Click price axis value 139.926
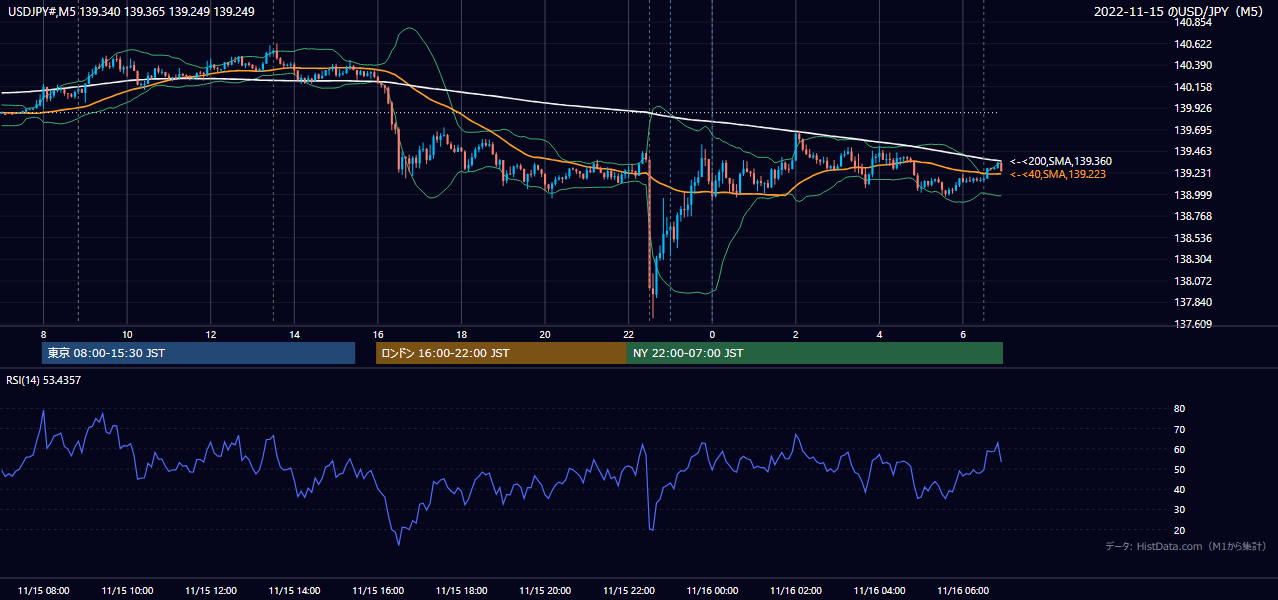Viewport: 1278px width, 600px height. (1191, 108)
